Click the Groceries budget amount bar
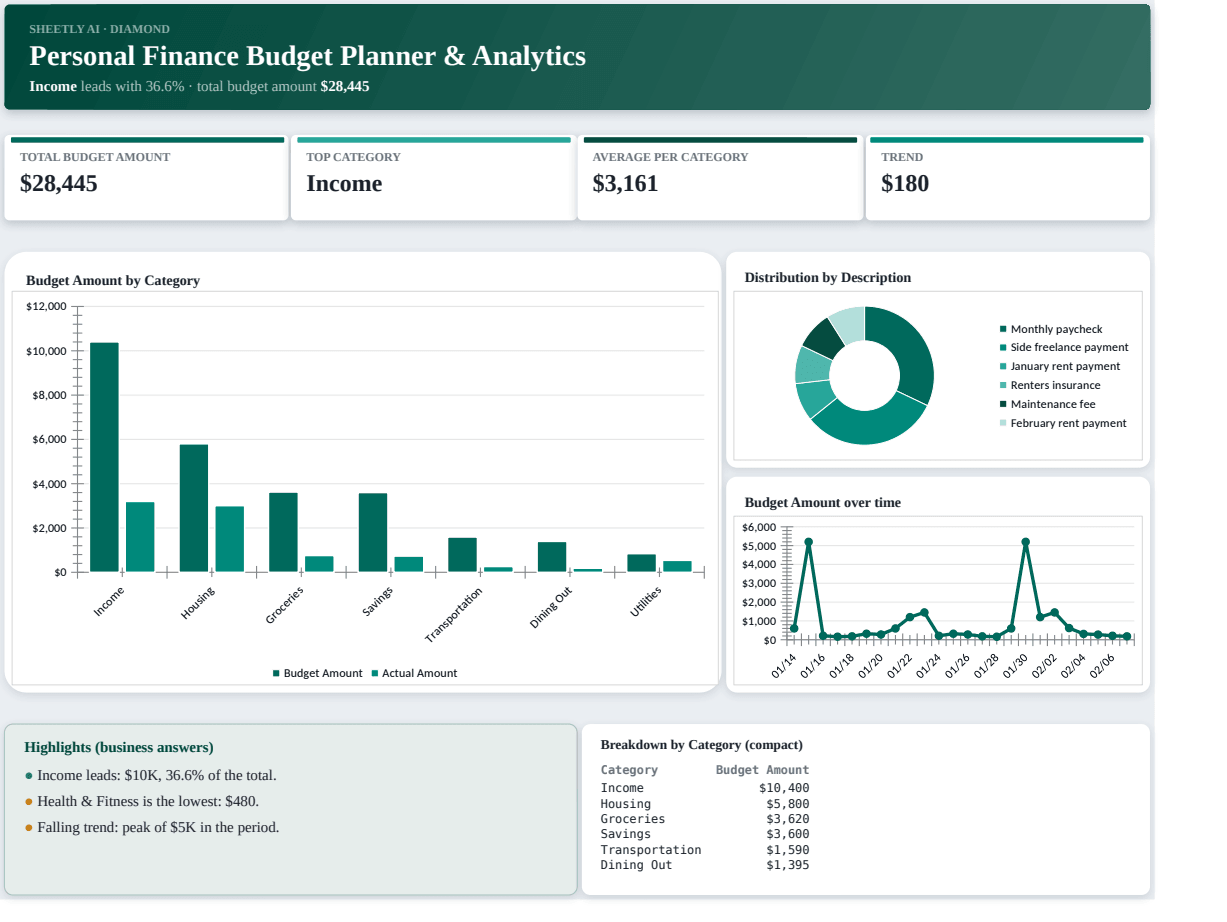 (283, 532)
